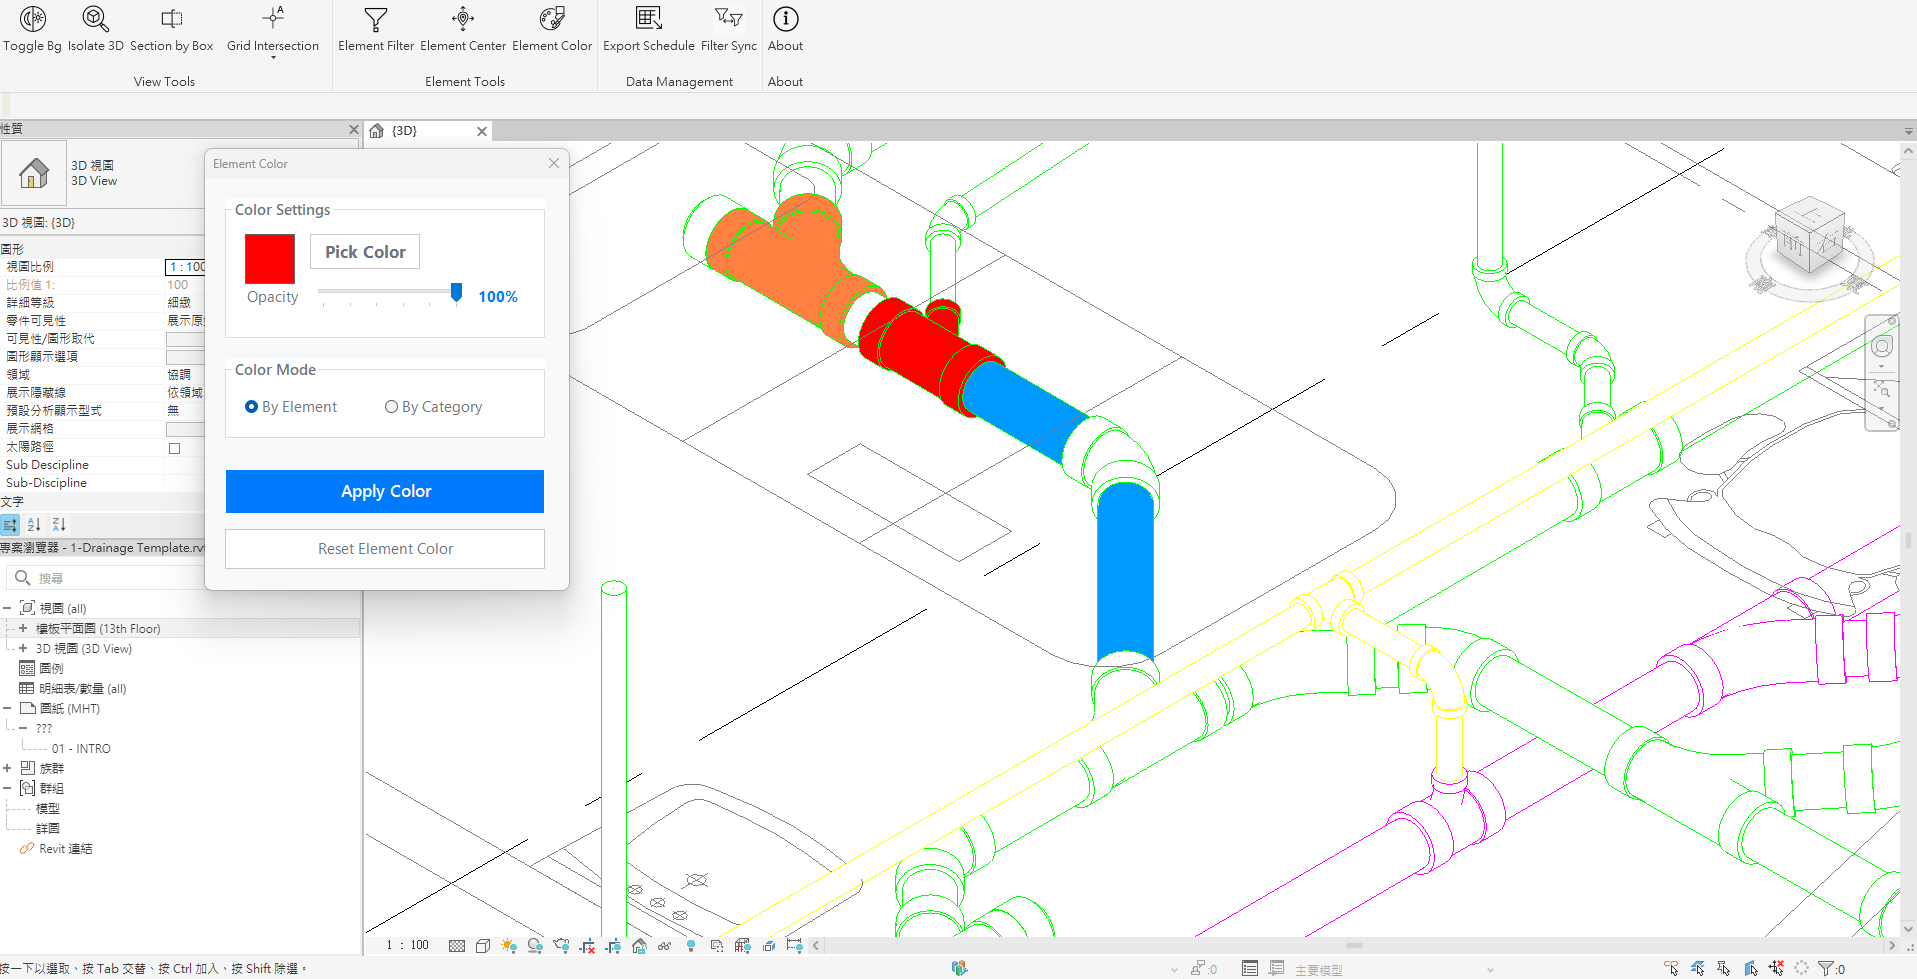Expand the 族群 families tree node
The width and height of the screenshot is (1917, 979).
(7, 768)
